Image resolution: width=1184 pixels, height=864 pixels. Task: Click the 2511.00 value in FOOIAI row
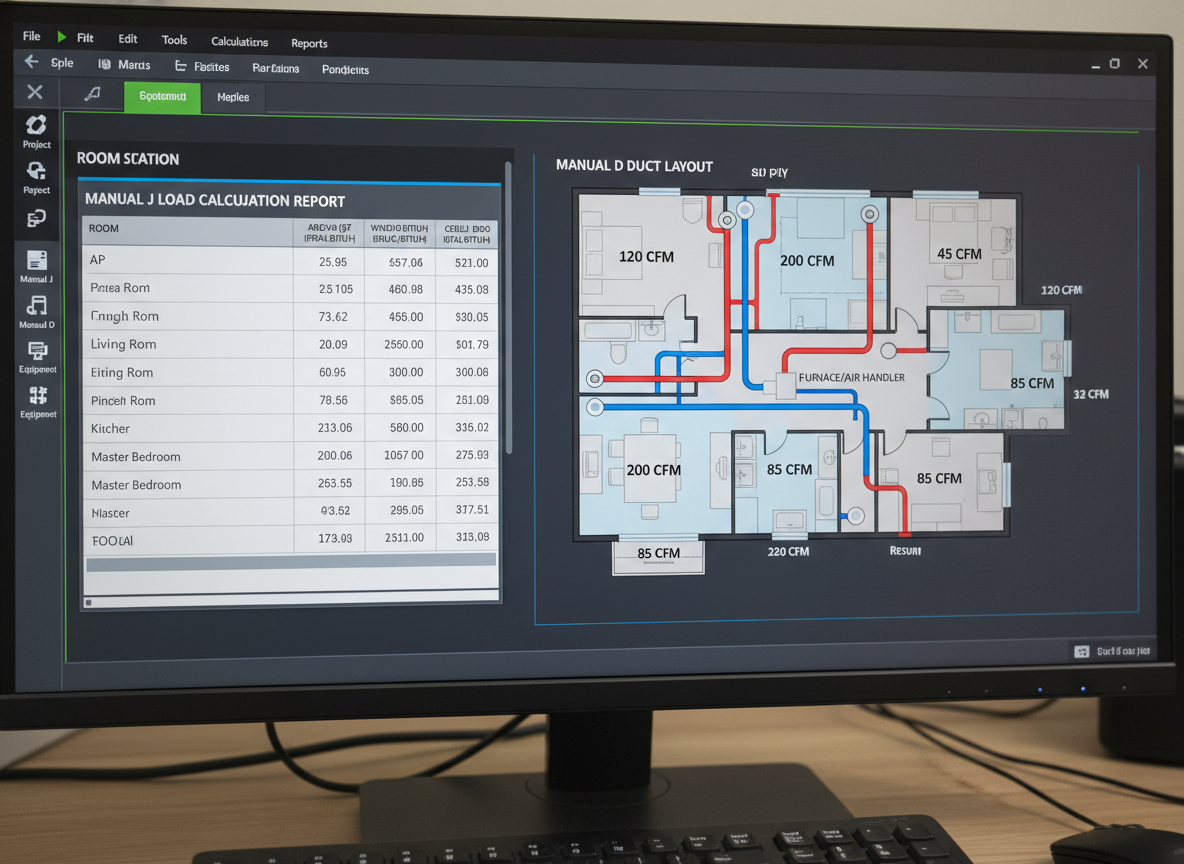coord(403,538)
